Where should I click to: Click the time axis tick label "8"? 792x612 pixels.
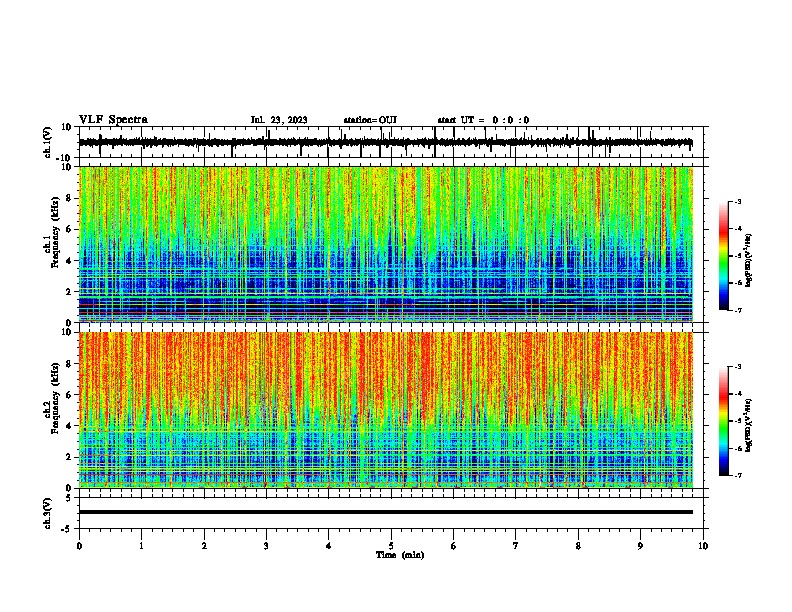click(x=578, y=546)
